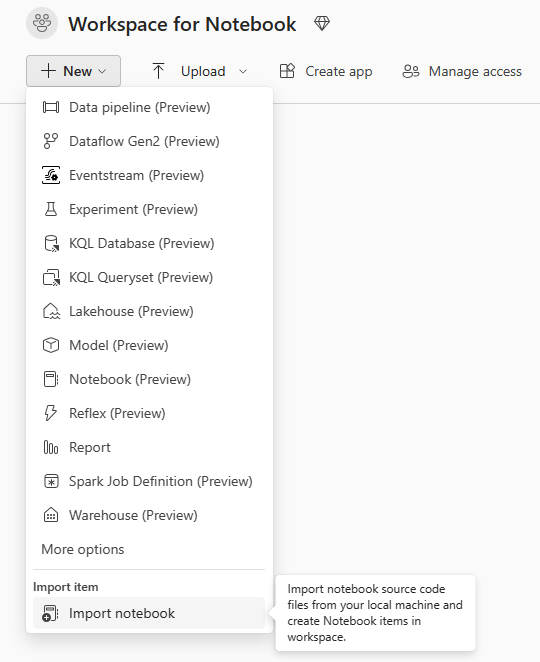The width and height of the screenshot is (540, 662).
Task: Collapse the New dropdown menu
Action: [73, 71]
